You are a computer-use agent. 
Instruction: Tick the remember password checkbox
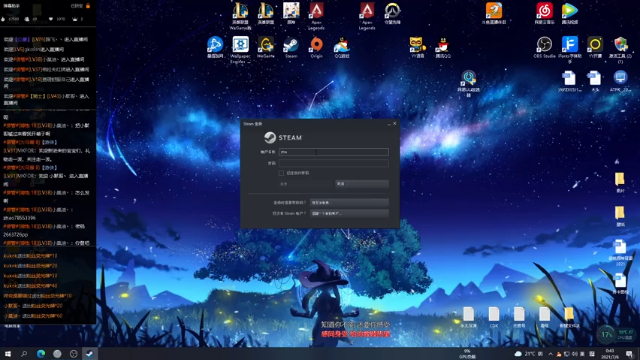[x=281, y=173]
